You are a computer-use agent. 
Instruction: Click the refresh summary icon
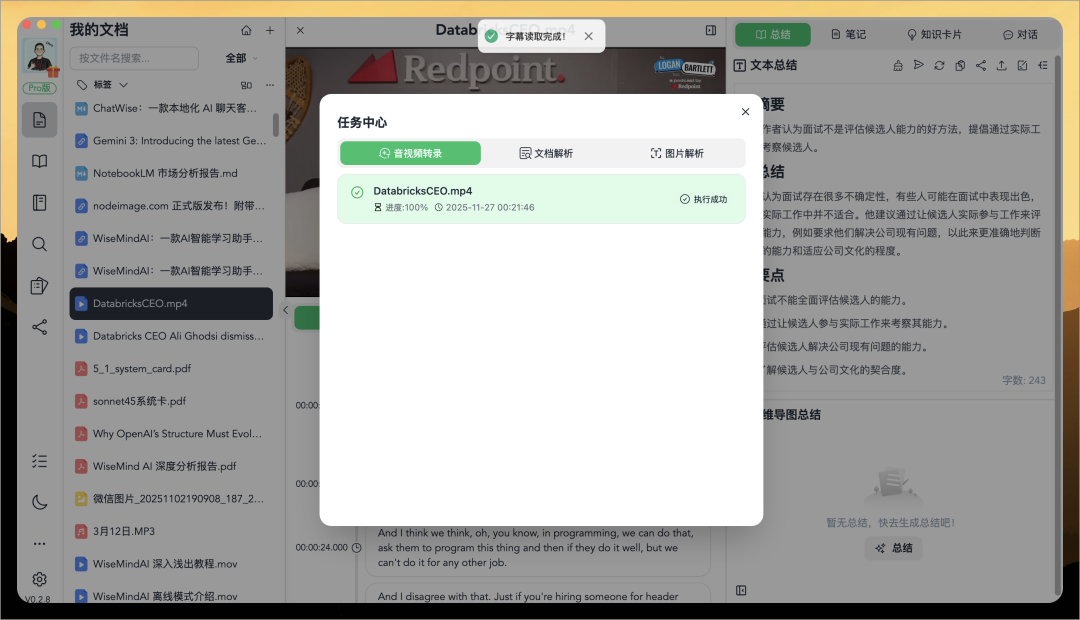pyautogui.click(x=939, y=65)
